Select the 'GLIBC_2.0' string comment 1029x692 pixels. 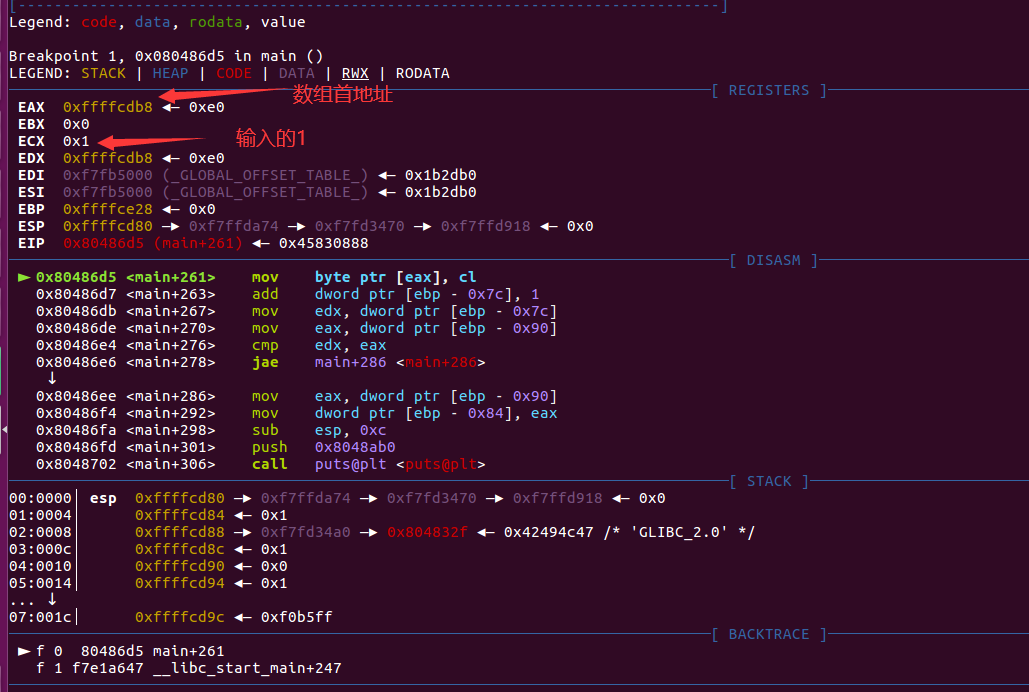(679, 532)
